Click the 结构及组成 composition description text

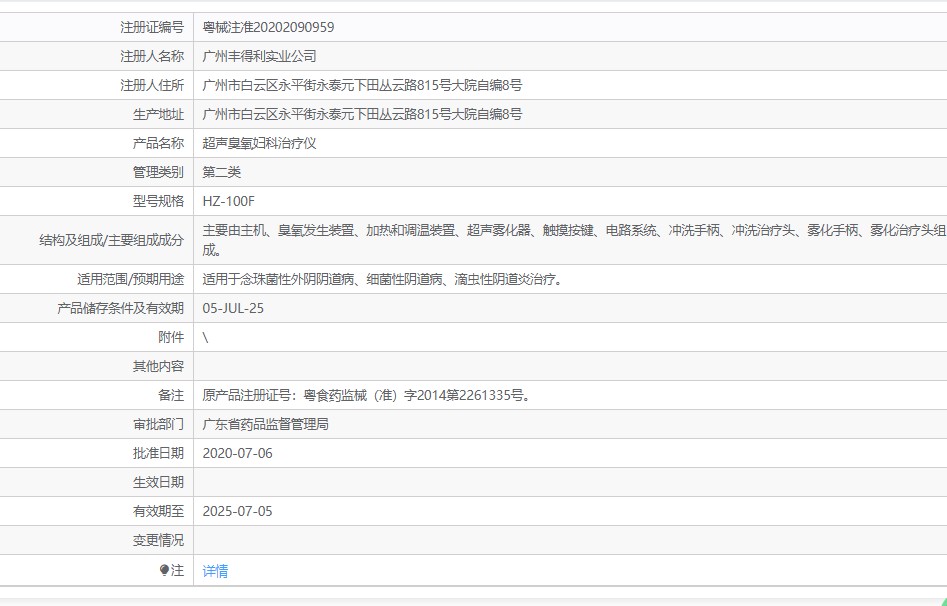coord(573,231)
